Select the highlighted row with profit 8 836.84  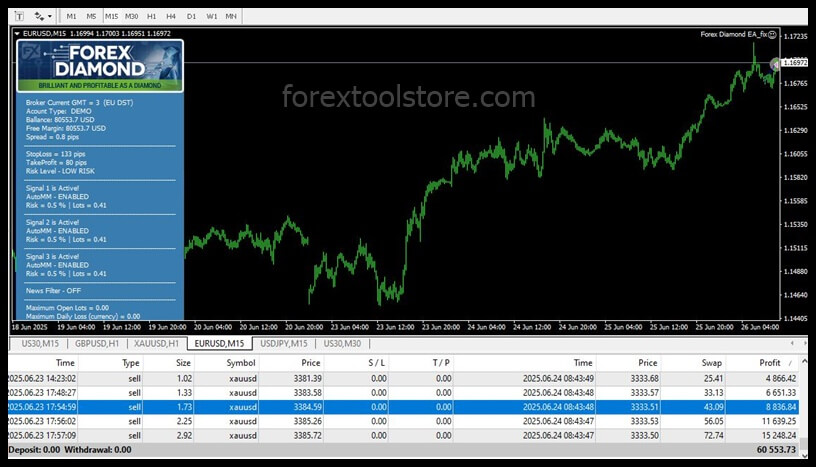tap(403, 407)
